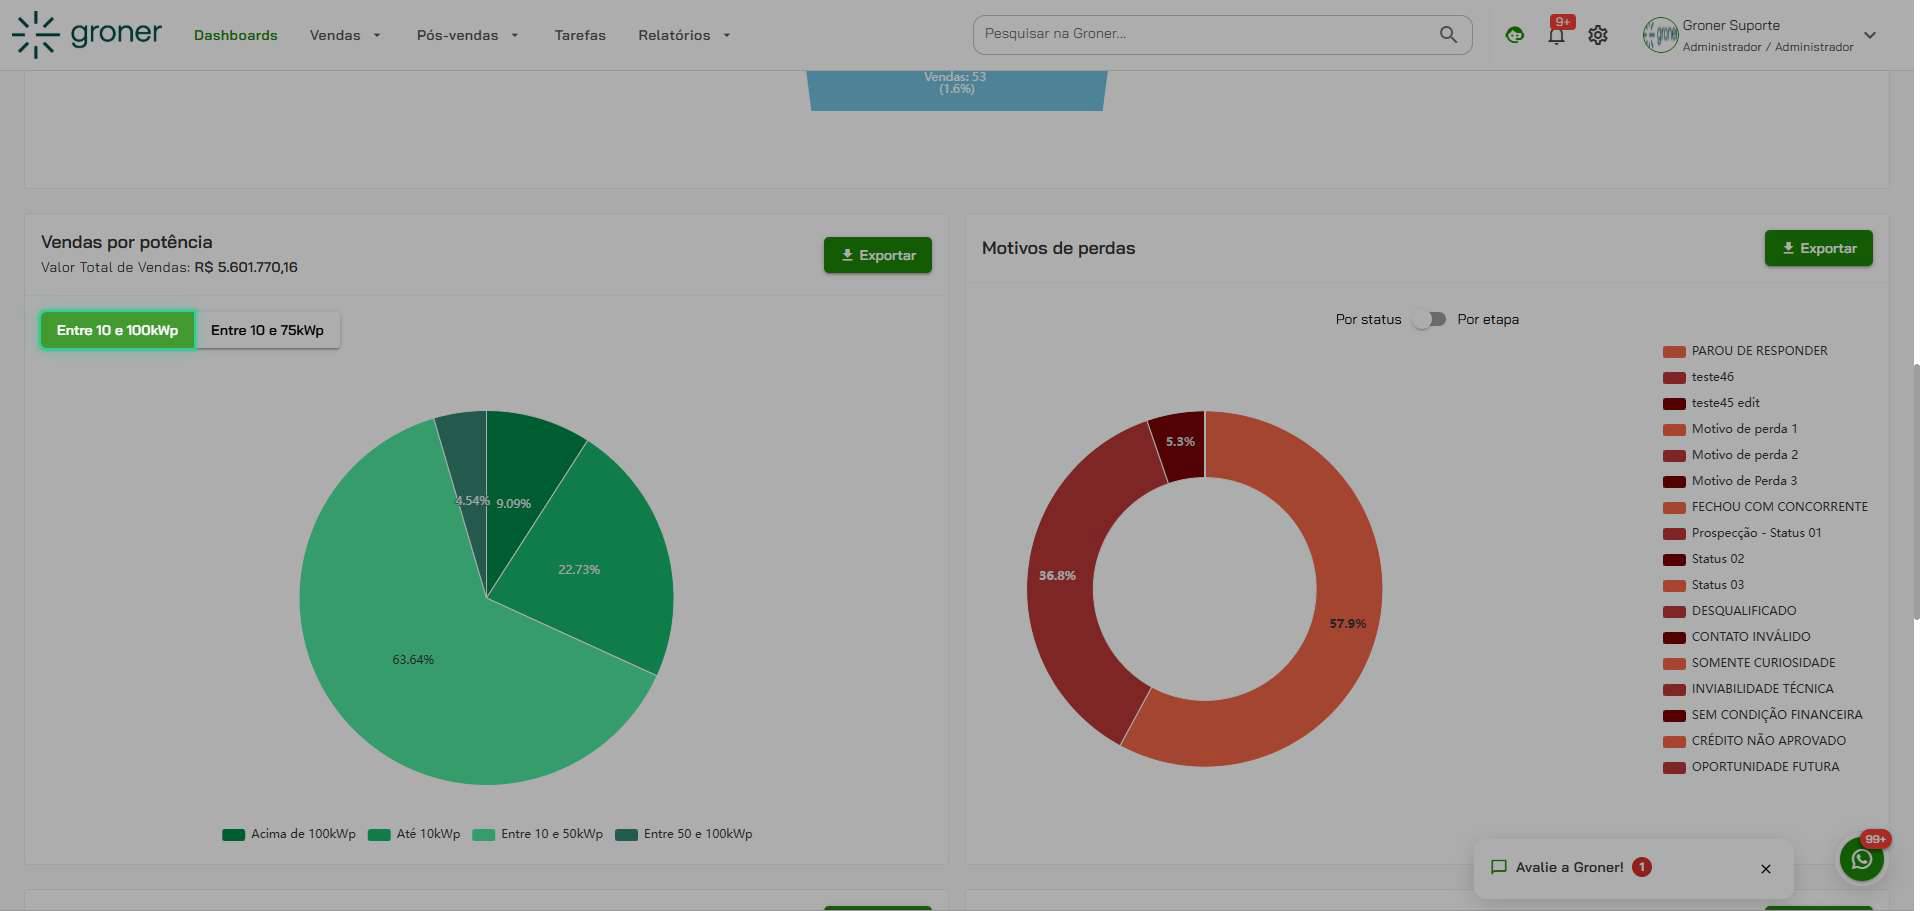The height and width of the screenshot is (911, 1920).
Task: Export the Motivos de perdas chart
Action: [1818, 248]
